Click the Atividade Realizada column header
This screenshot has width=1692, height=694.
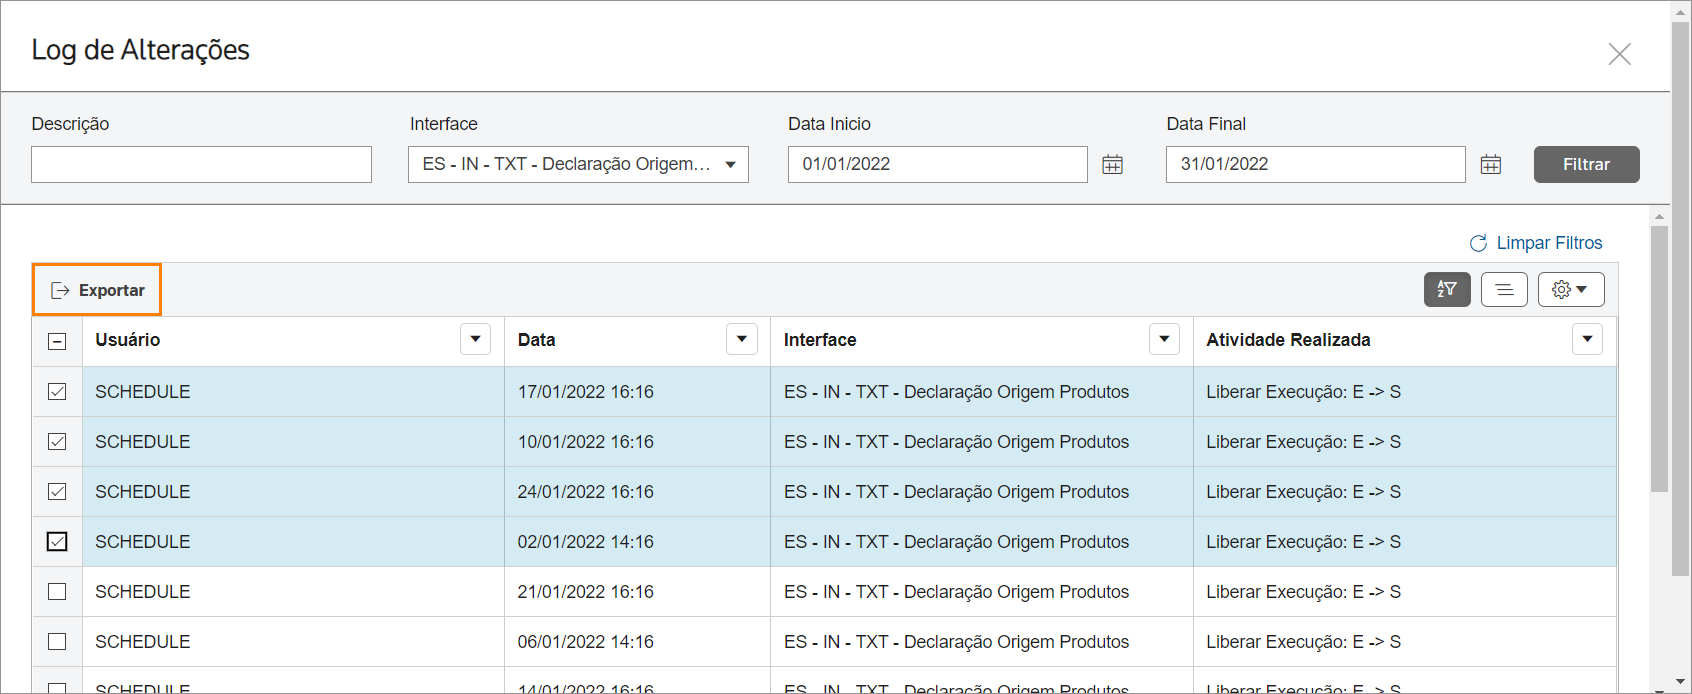coord(1288,340)
